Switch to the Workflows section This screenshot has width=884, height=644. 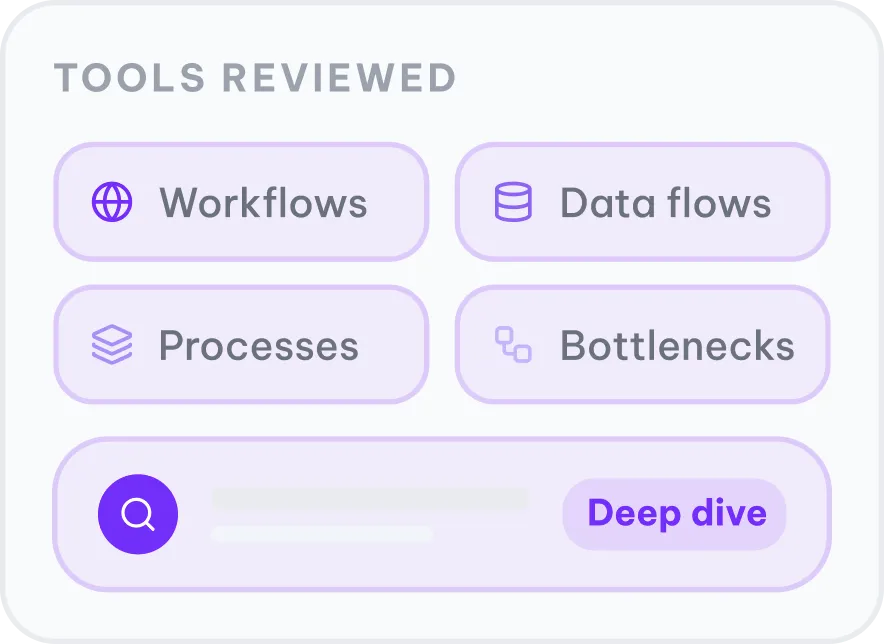240,202
